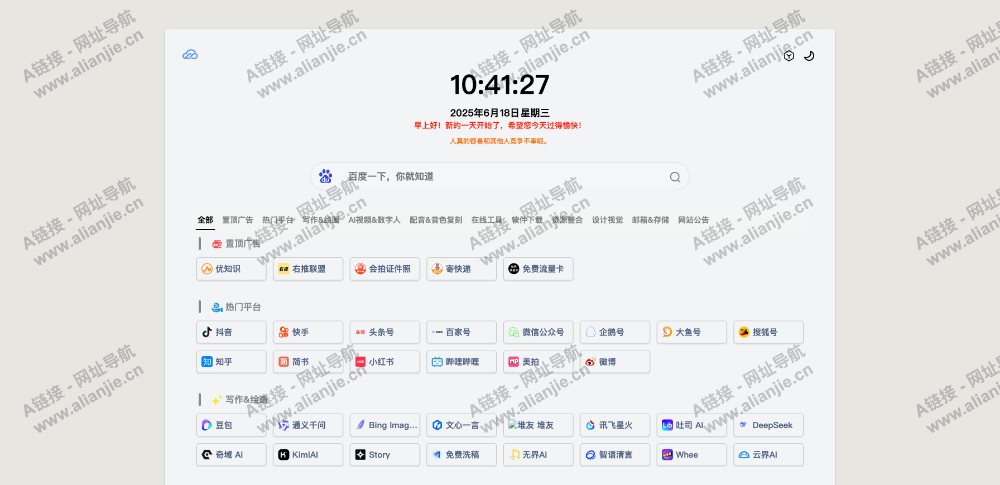This screenshot has width=1000, height=485.
Task: Open the 软件下载 tab
Action: pyautogui.click(x=527, y=220)
